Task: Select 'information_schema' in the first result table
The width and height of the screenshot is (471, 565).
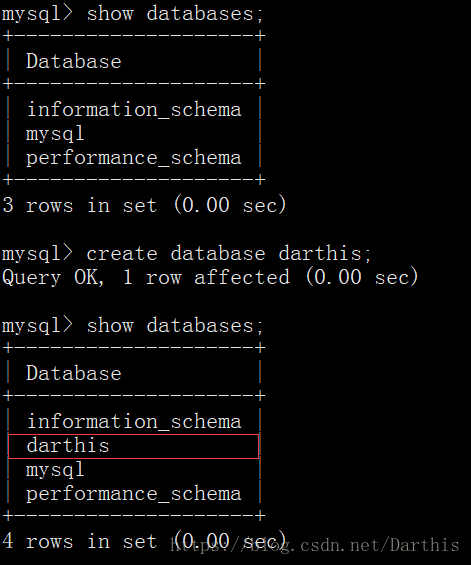Action: [x=134, y=110]
